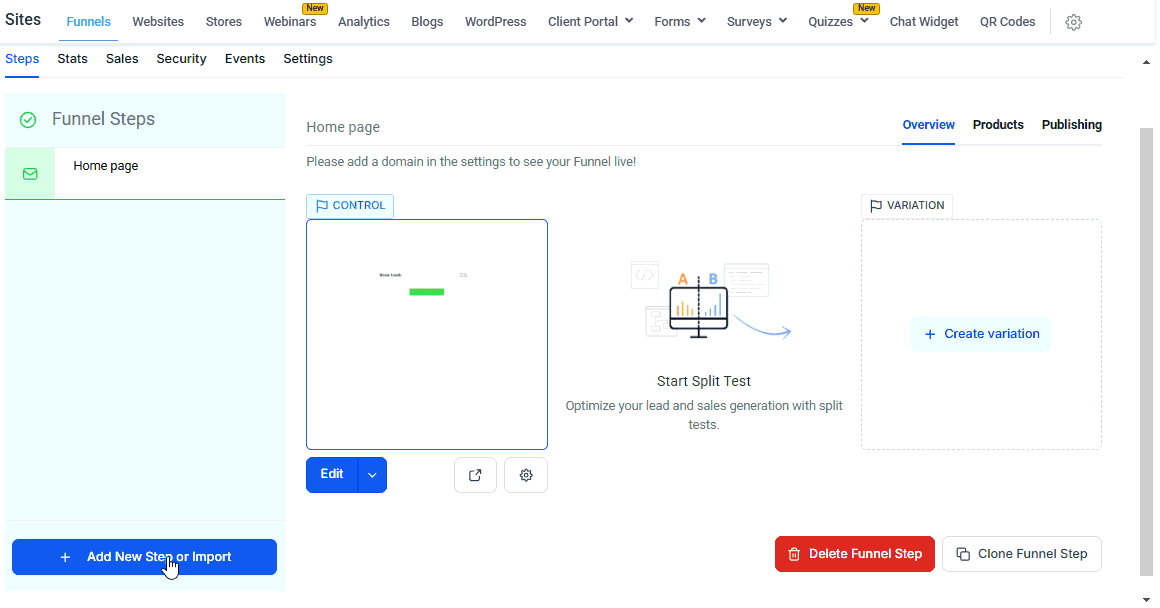This screenshot has height=608, width=1160.
Task: Open the Webinars section
Action: [290, 21]
